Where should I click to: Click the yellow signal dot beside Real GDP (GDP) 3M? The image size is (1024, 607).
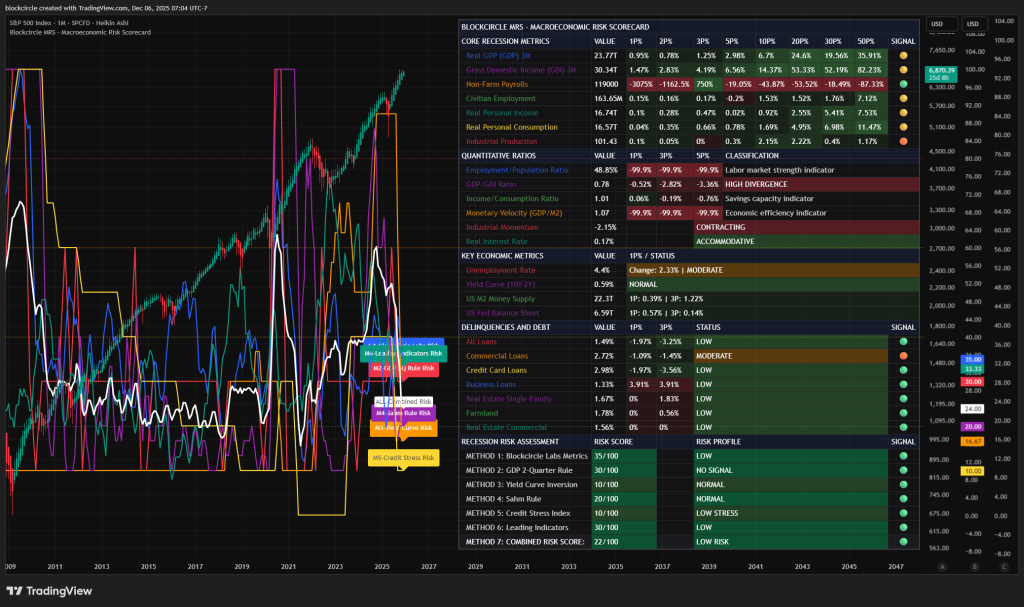pos(903,56)
